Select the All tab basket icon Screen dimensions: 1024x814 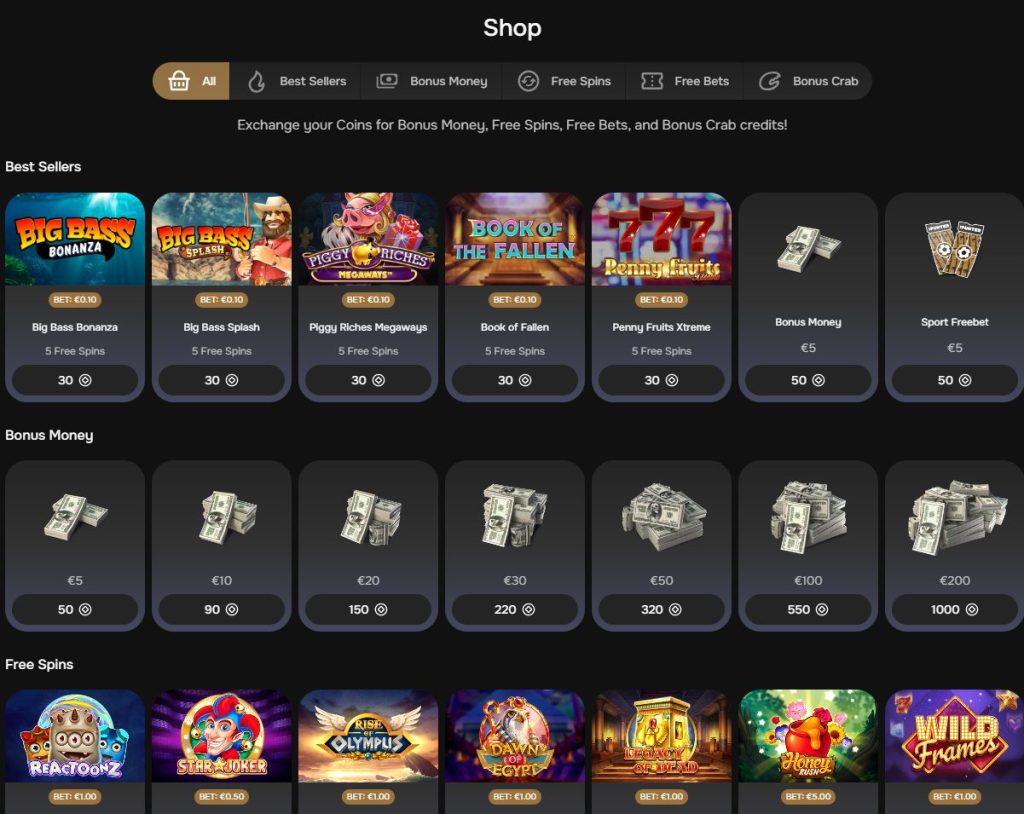[178, 81]
